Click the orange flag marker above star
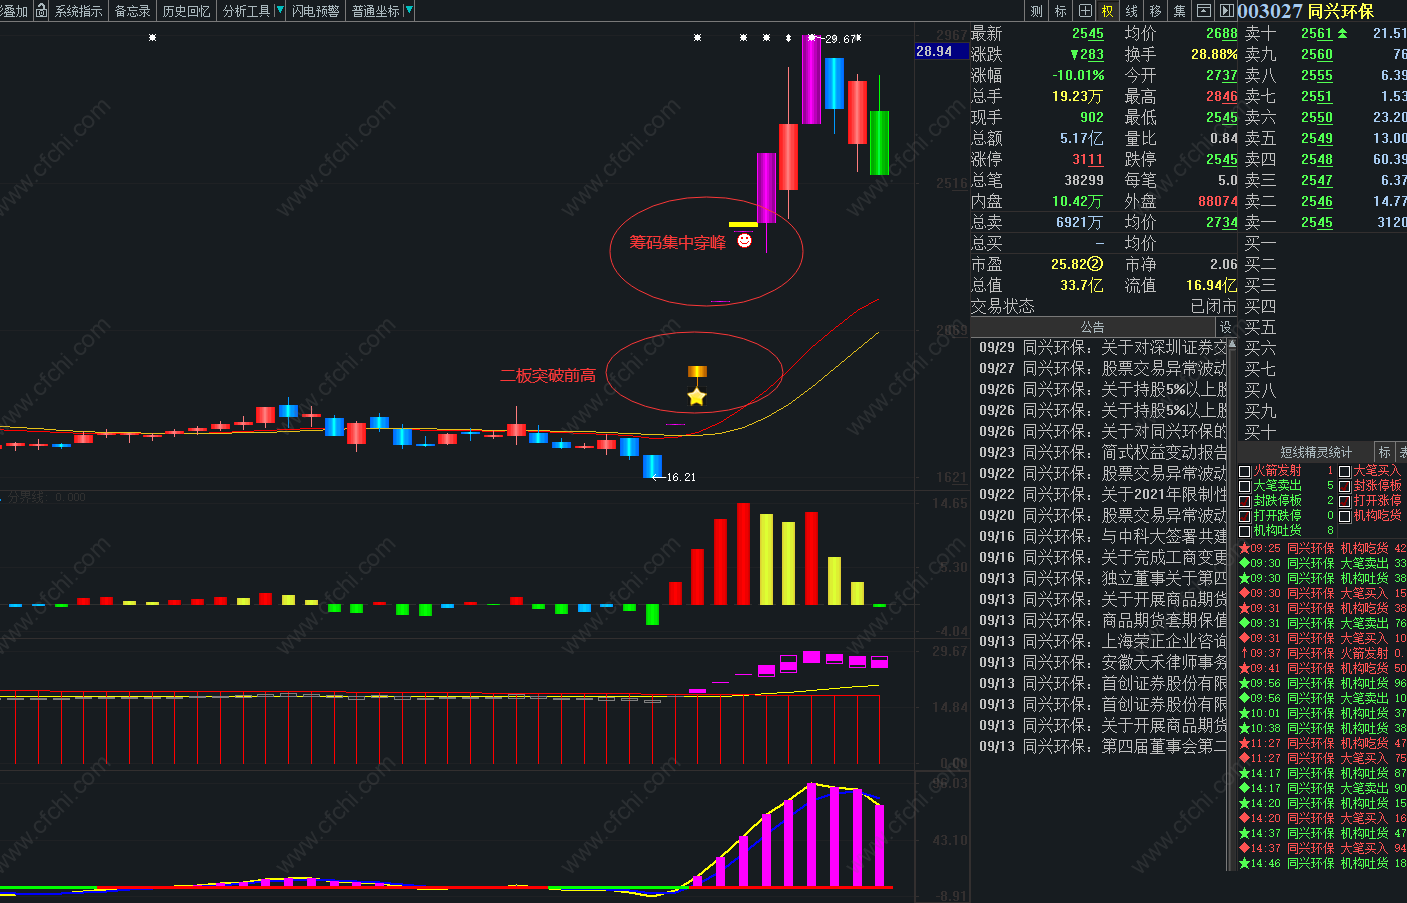 (697, 371)
